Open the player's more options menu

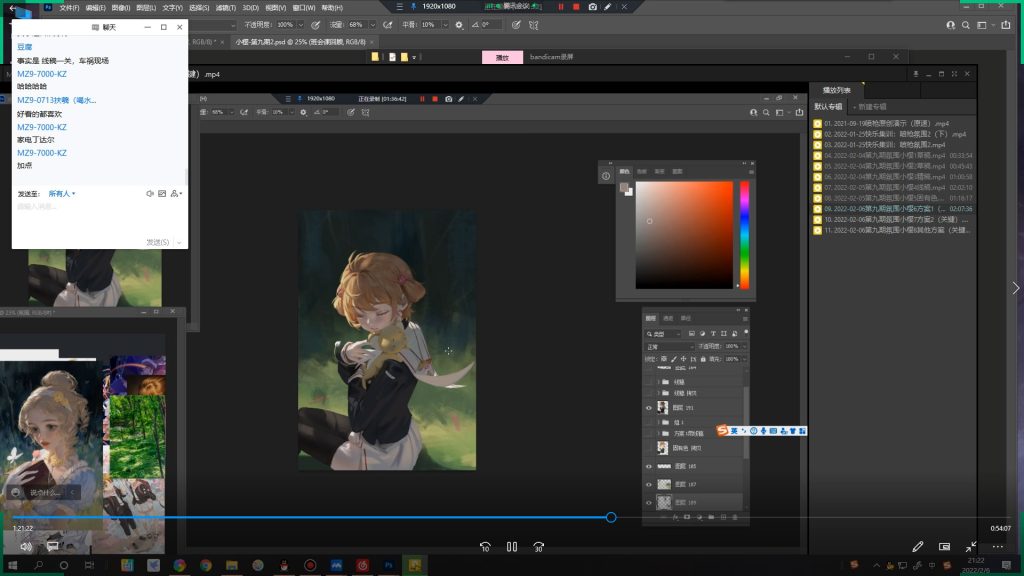coord(997,546)
